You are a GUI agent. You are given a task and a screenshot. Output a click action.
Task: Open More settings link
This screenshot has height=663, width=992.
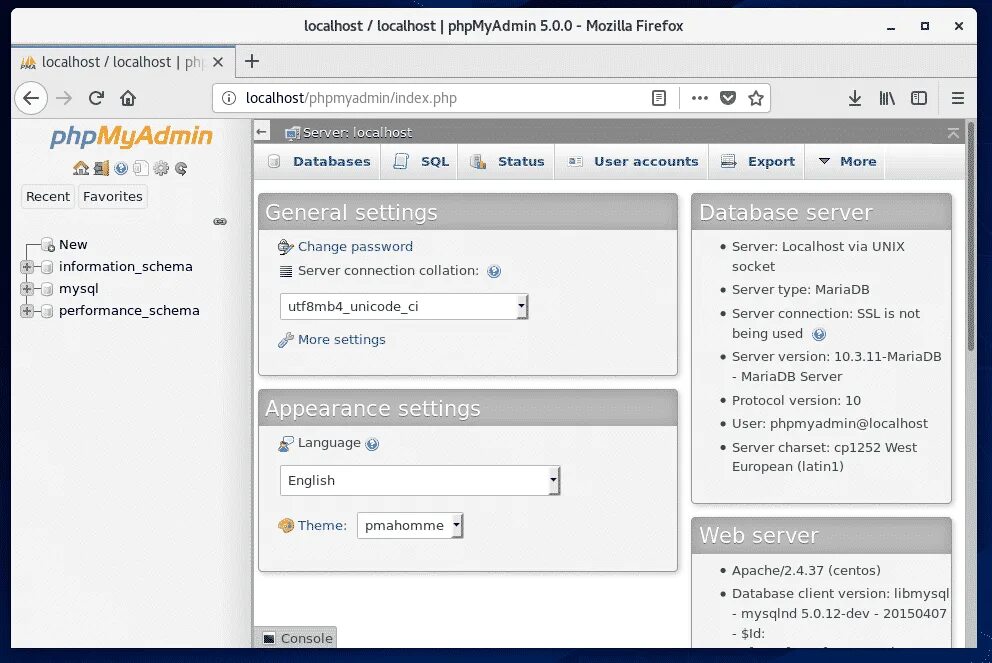pyautogui.click(x=341, y=339)
